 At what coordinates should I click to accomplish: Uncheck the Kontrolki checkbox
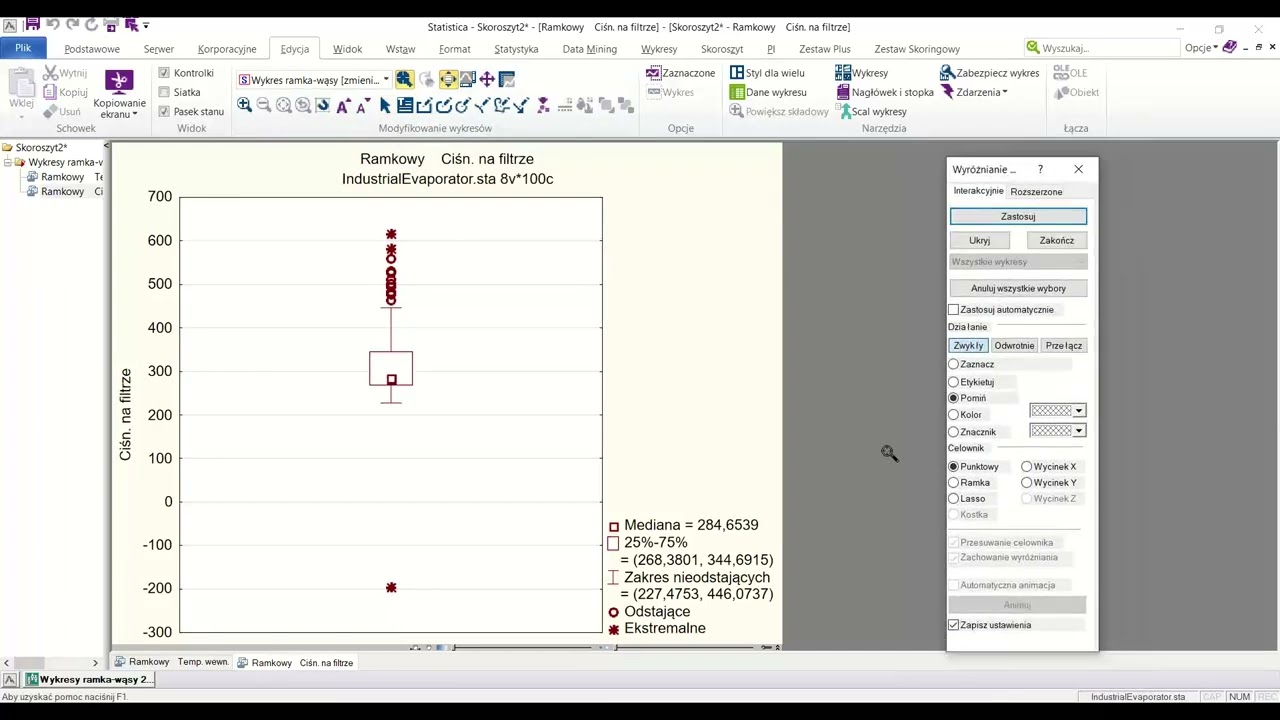(x=164, y=73)
